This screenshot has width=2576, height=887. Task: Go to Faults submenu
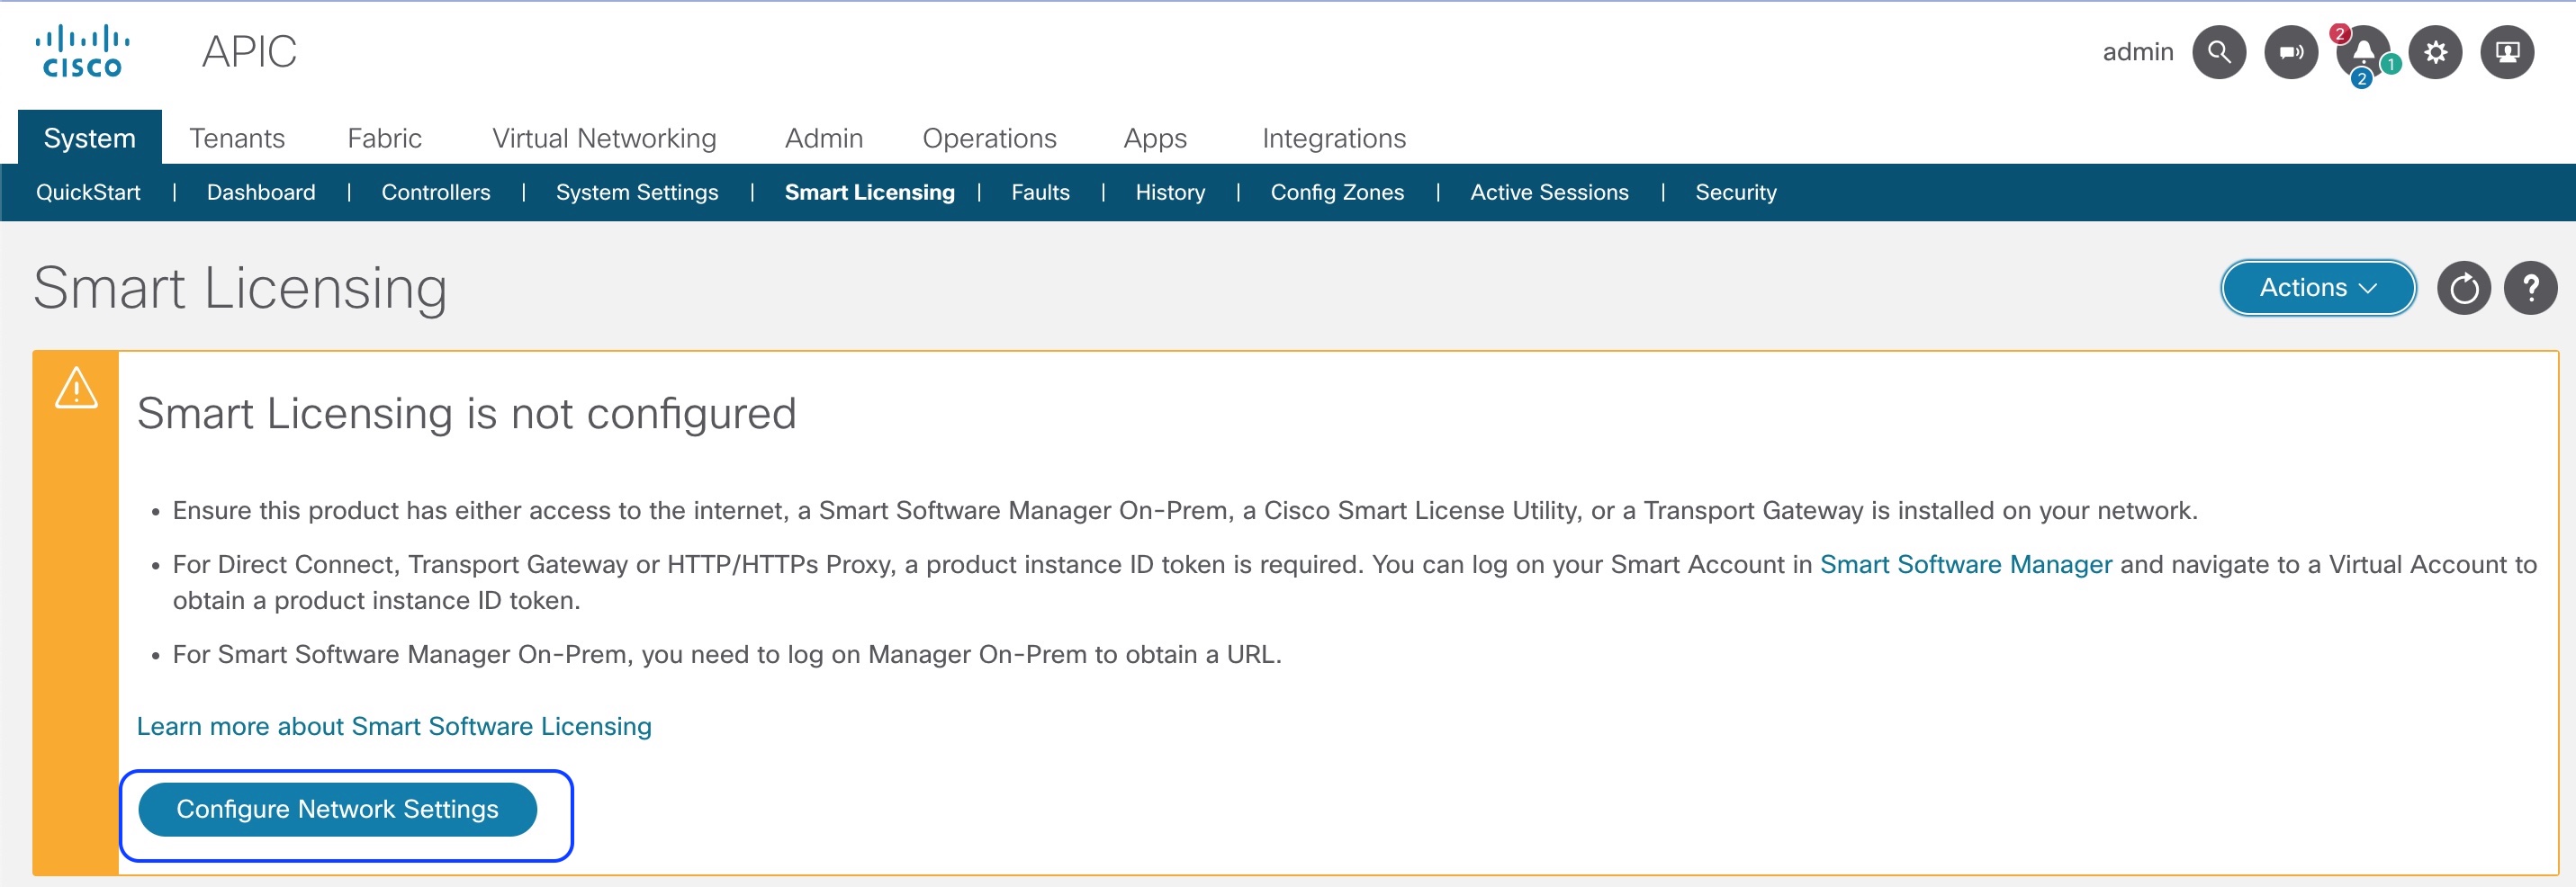(x=1040, y=192)
